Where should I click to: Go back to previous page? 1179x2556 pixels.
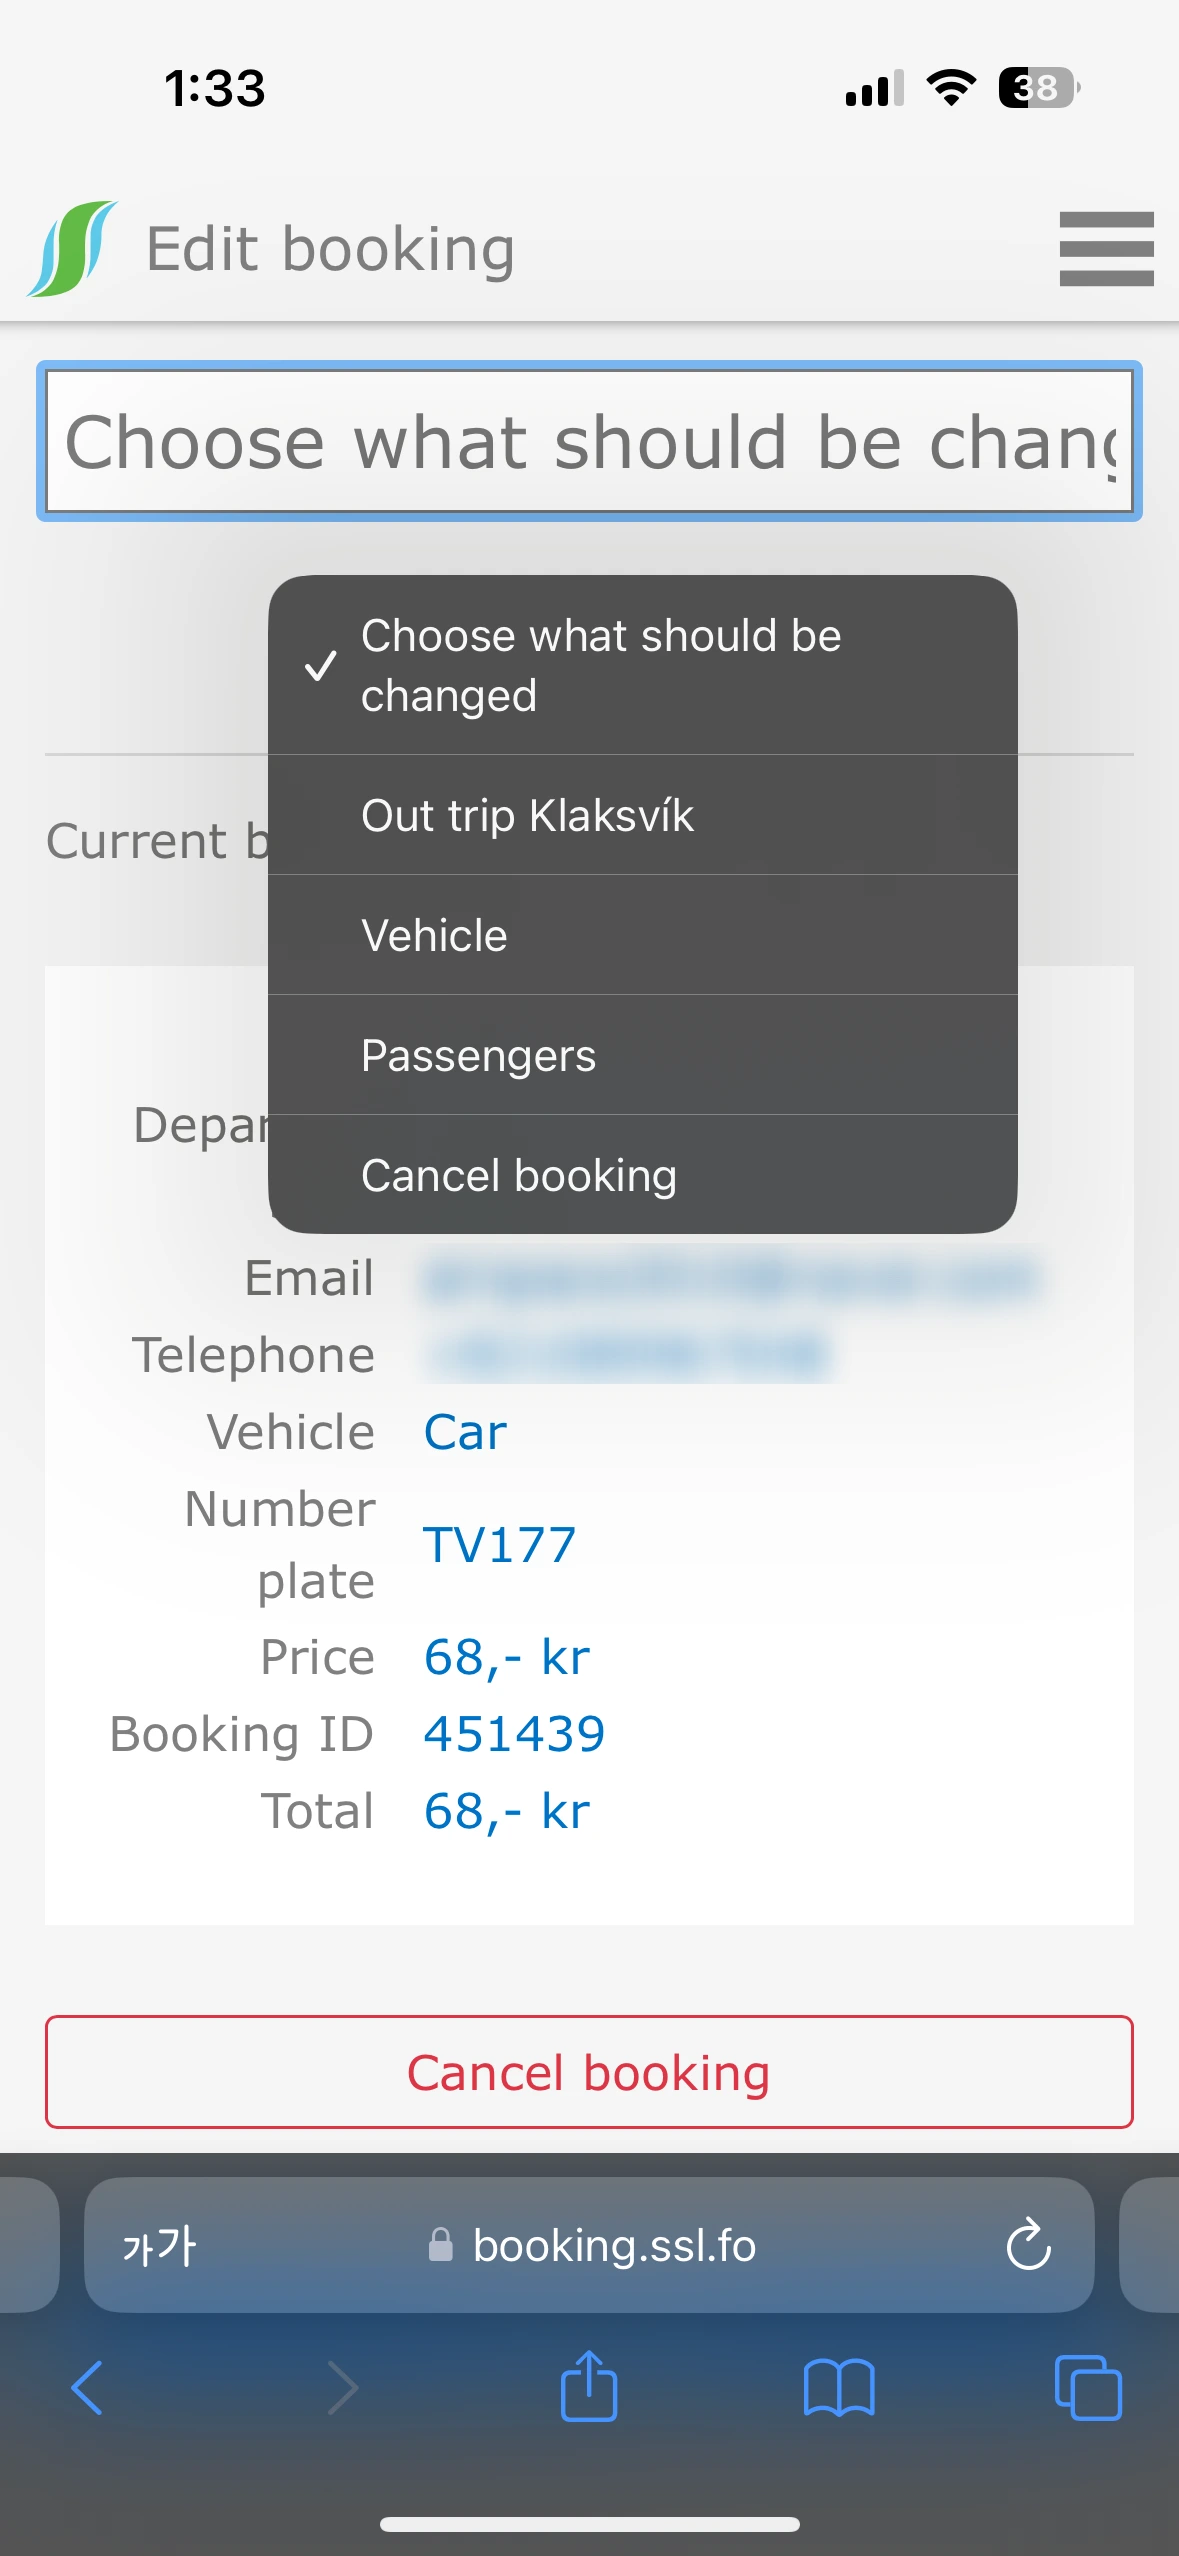88,2388
